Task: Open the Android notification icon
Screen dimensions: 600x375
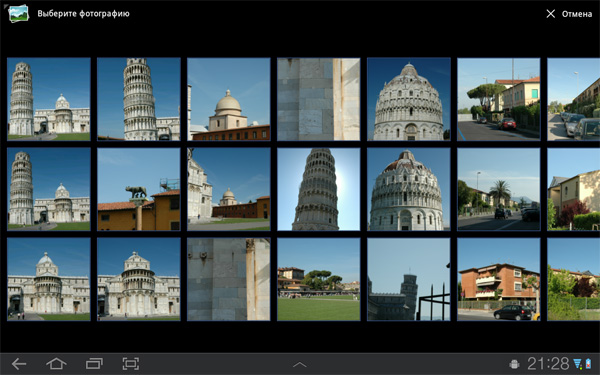Action: pos(514,364)
